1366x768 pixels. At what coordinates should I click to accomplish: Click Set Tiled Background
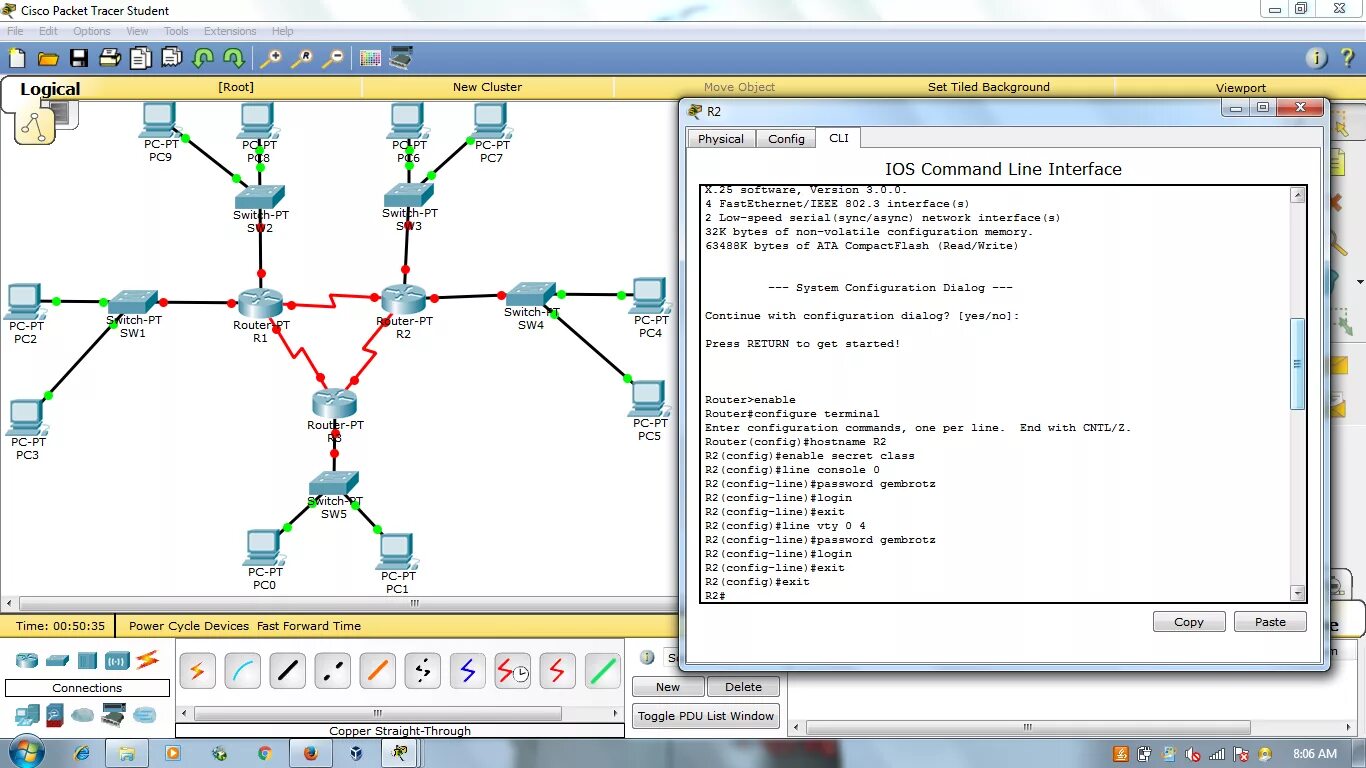(989, 87)
